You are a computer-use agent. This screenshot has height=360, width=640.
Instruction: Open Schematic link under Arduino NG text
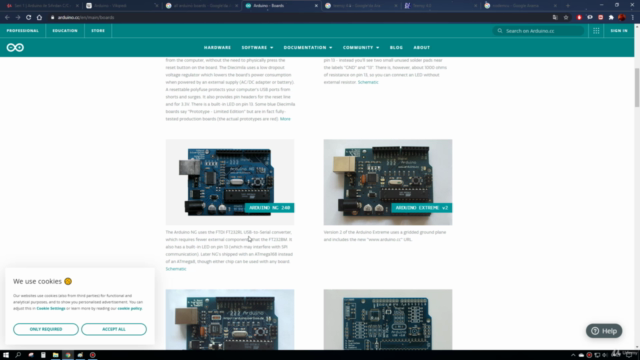tap(176, 269)
